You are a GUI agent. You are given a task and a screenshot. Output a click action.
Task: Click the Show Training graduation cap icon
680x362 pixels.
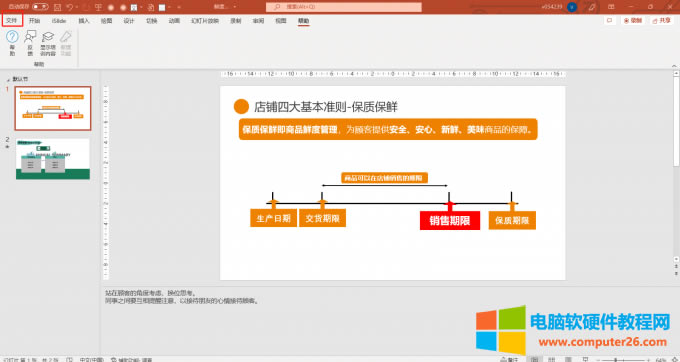pyautogui.click(x=48, y=37)
